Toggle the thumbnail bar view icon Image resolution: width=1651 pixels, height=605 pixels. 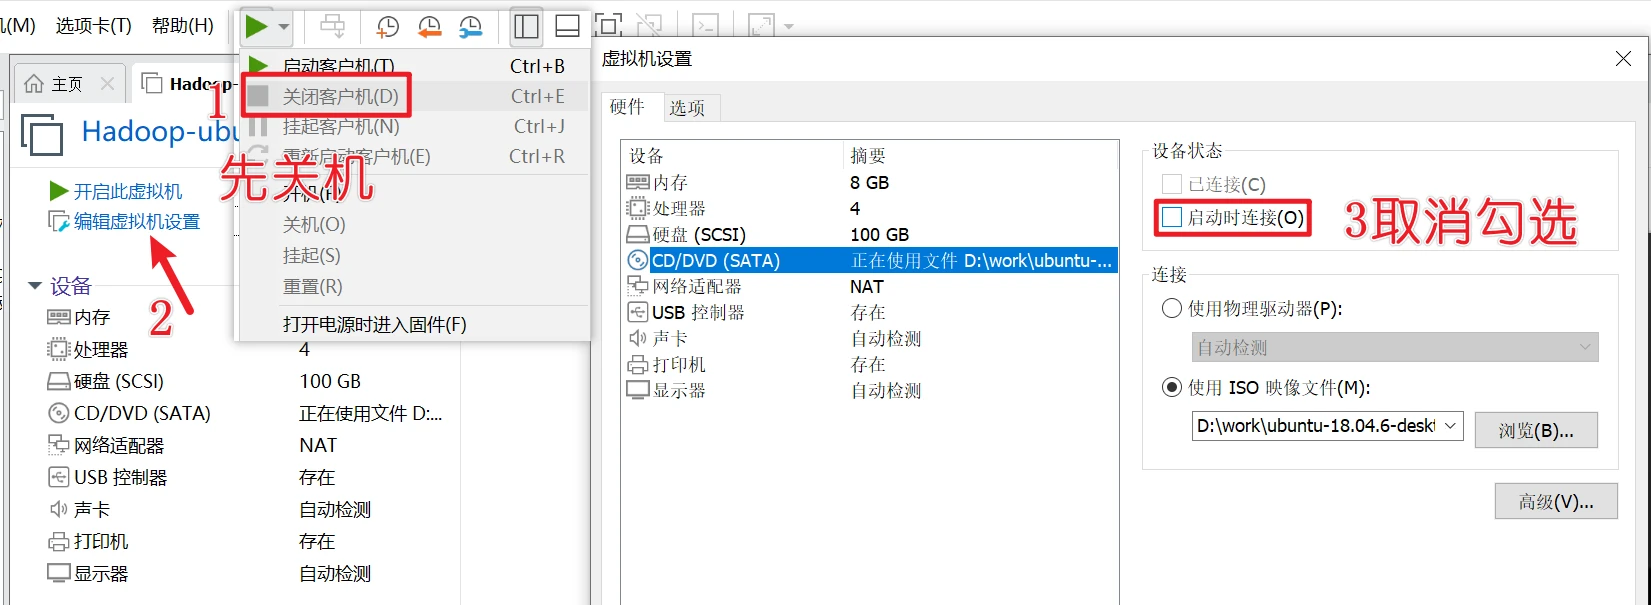[x=567, y=27]
